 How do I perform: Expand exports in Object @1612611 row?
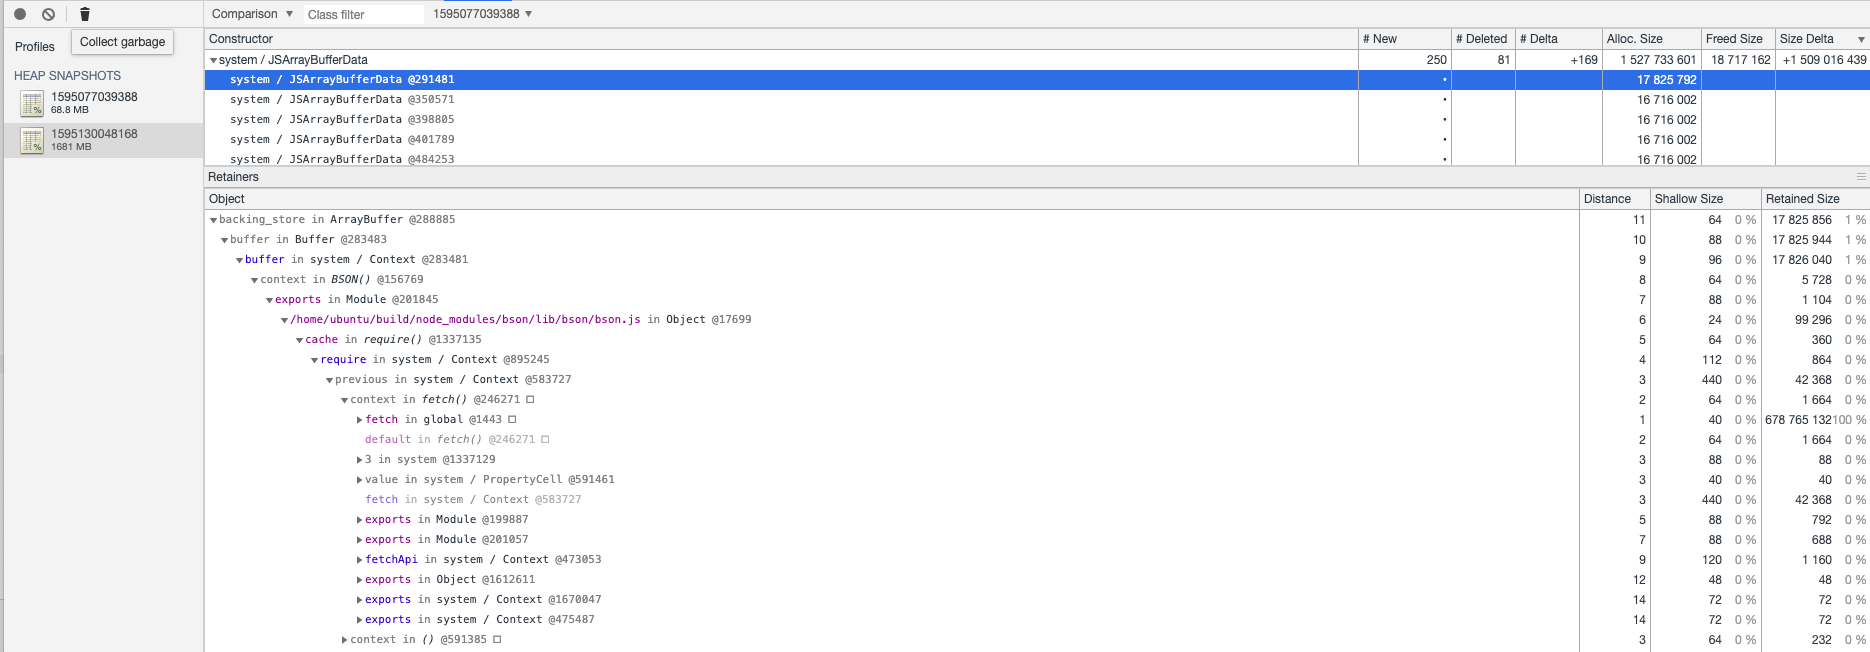coord(359,580)
